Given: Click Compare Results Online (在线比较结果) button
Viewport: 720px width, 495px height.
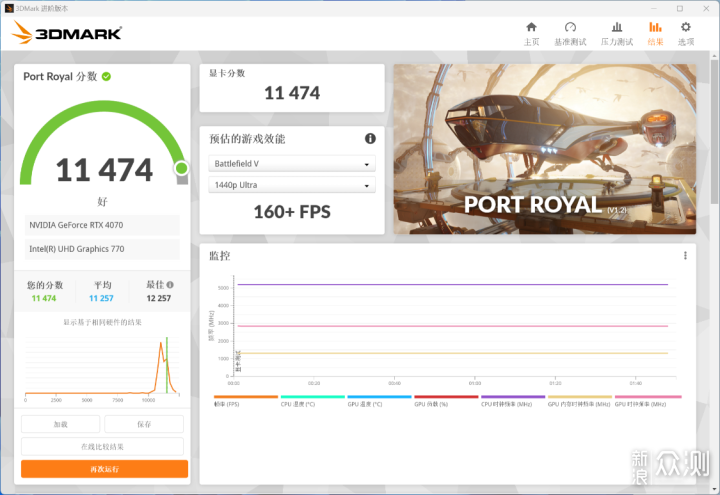Looking at the screenshot, I should (102, 446).
